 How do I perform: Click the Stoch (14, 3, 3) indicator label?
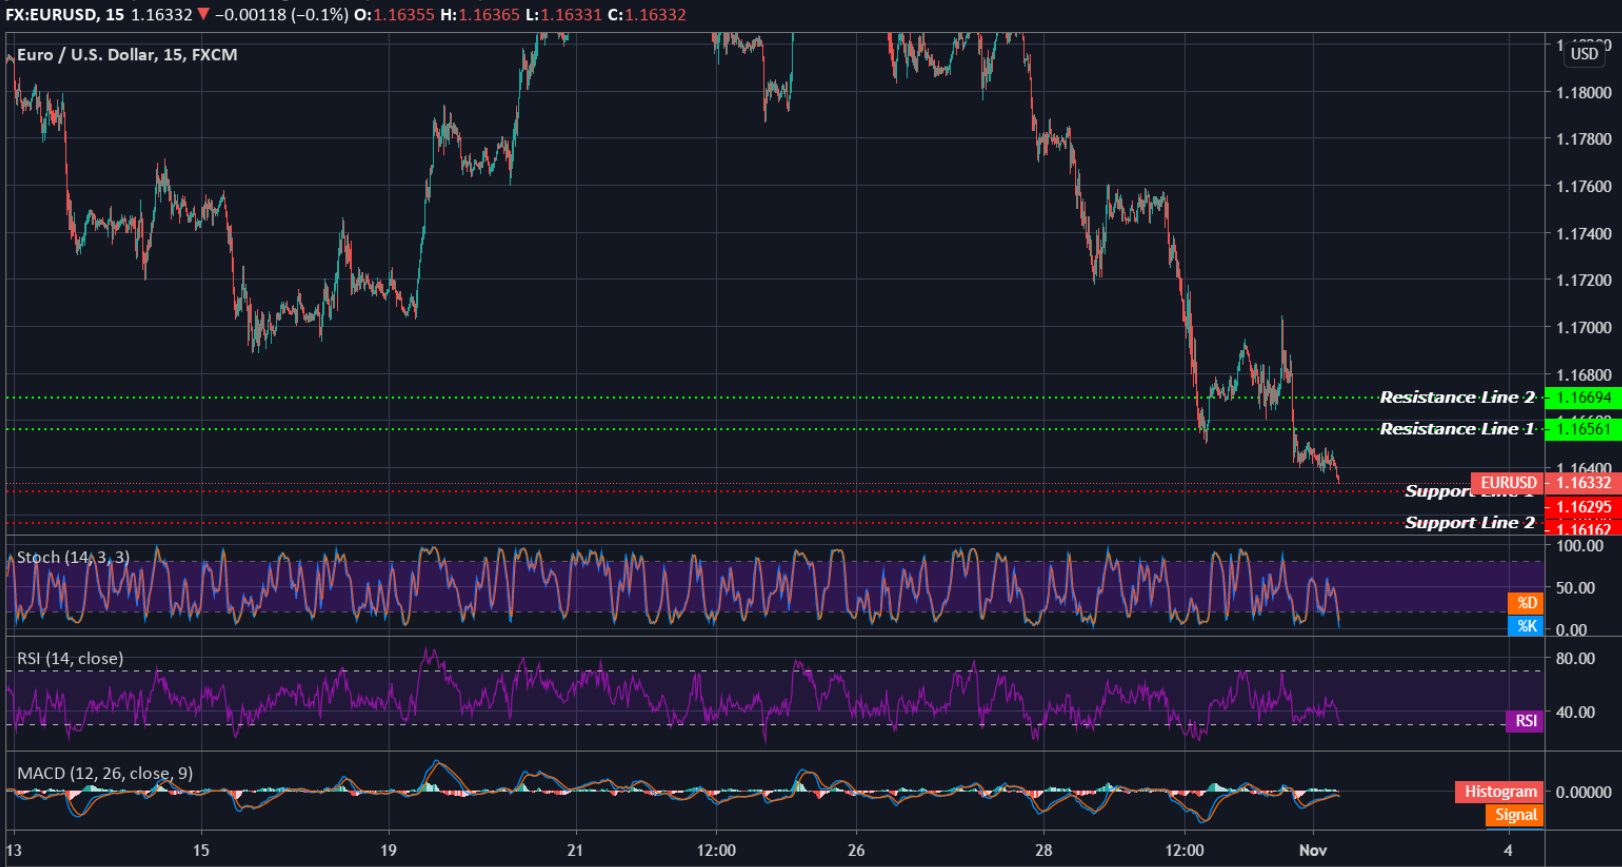click(73, 557)
